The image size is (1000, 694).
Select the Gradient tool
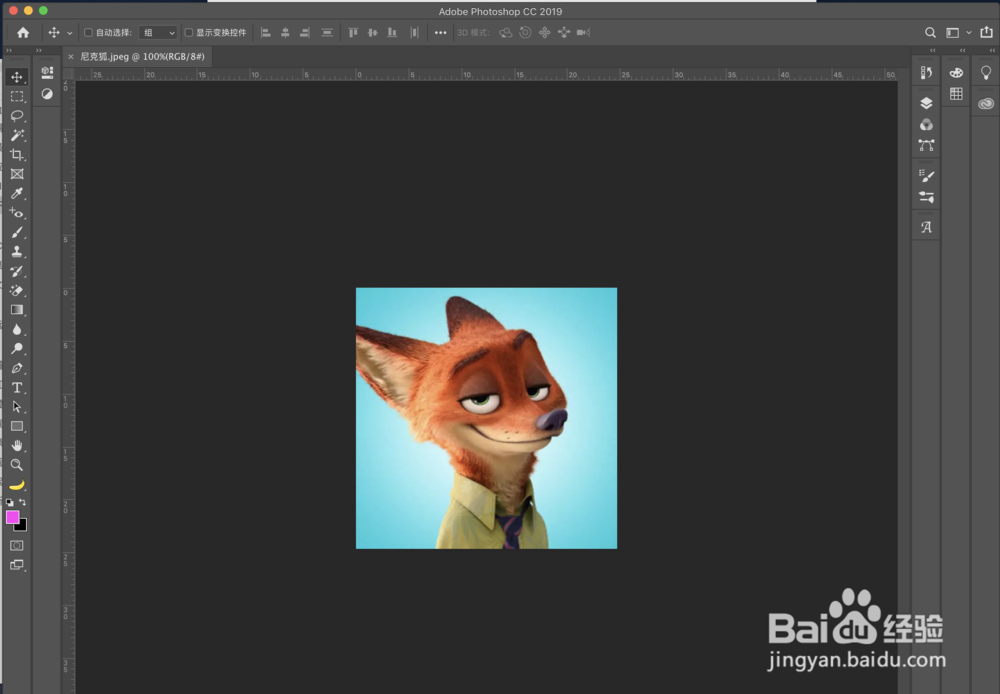click(17, 310)
